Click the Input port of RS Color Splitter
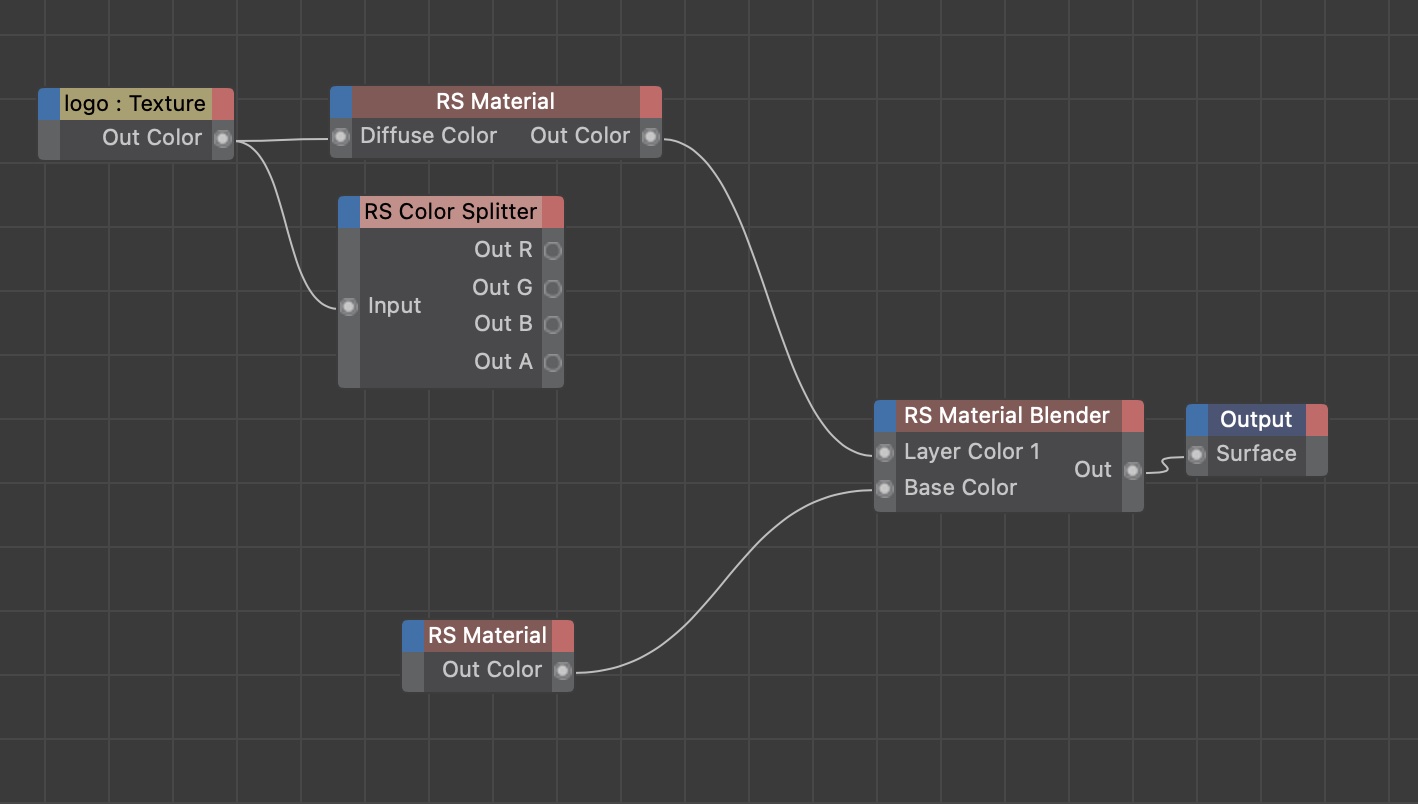Image resolution: width=1418 pixels, height=804 pixels. point(348,307)
